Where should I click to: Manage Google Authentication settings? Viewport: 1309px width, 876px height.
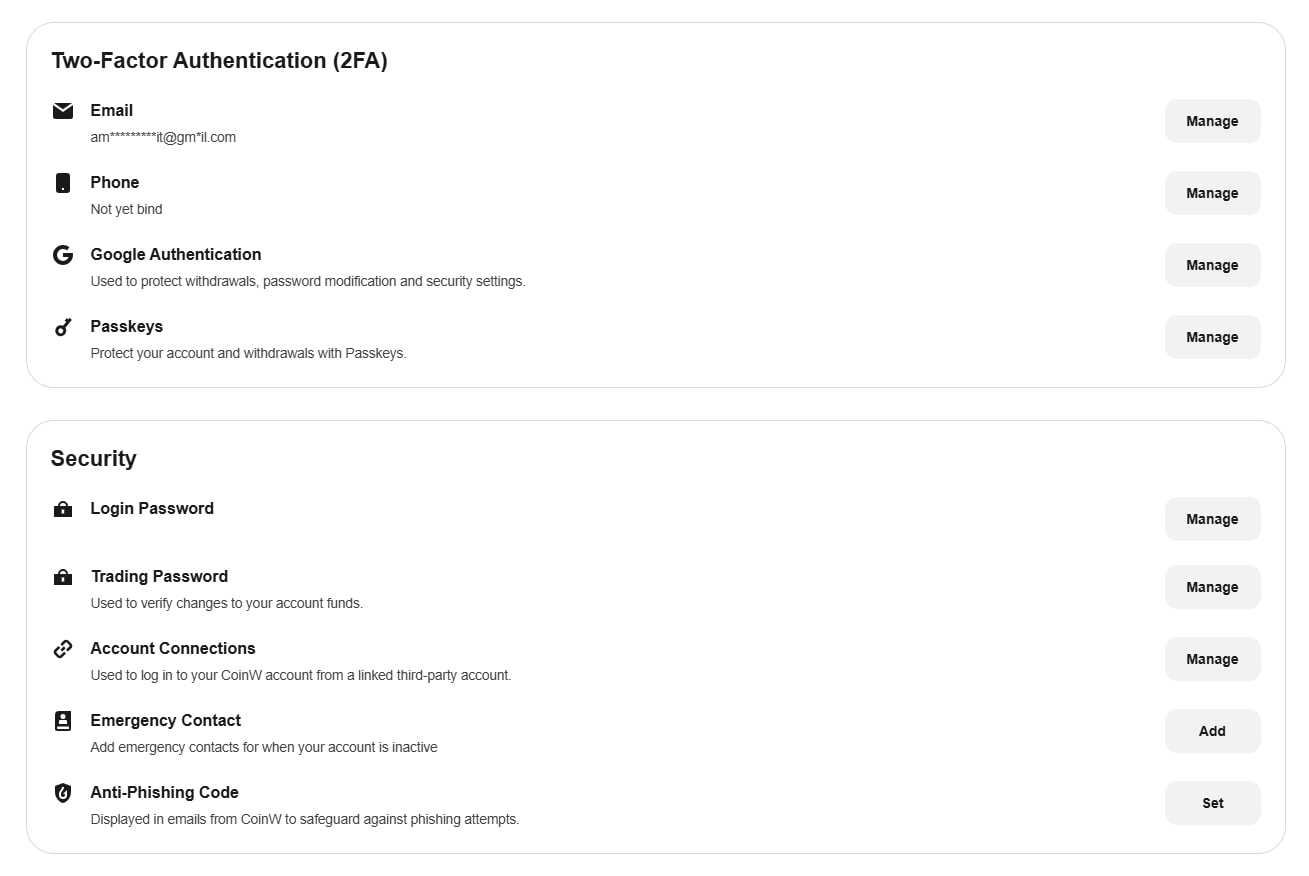1212,265
